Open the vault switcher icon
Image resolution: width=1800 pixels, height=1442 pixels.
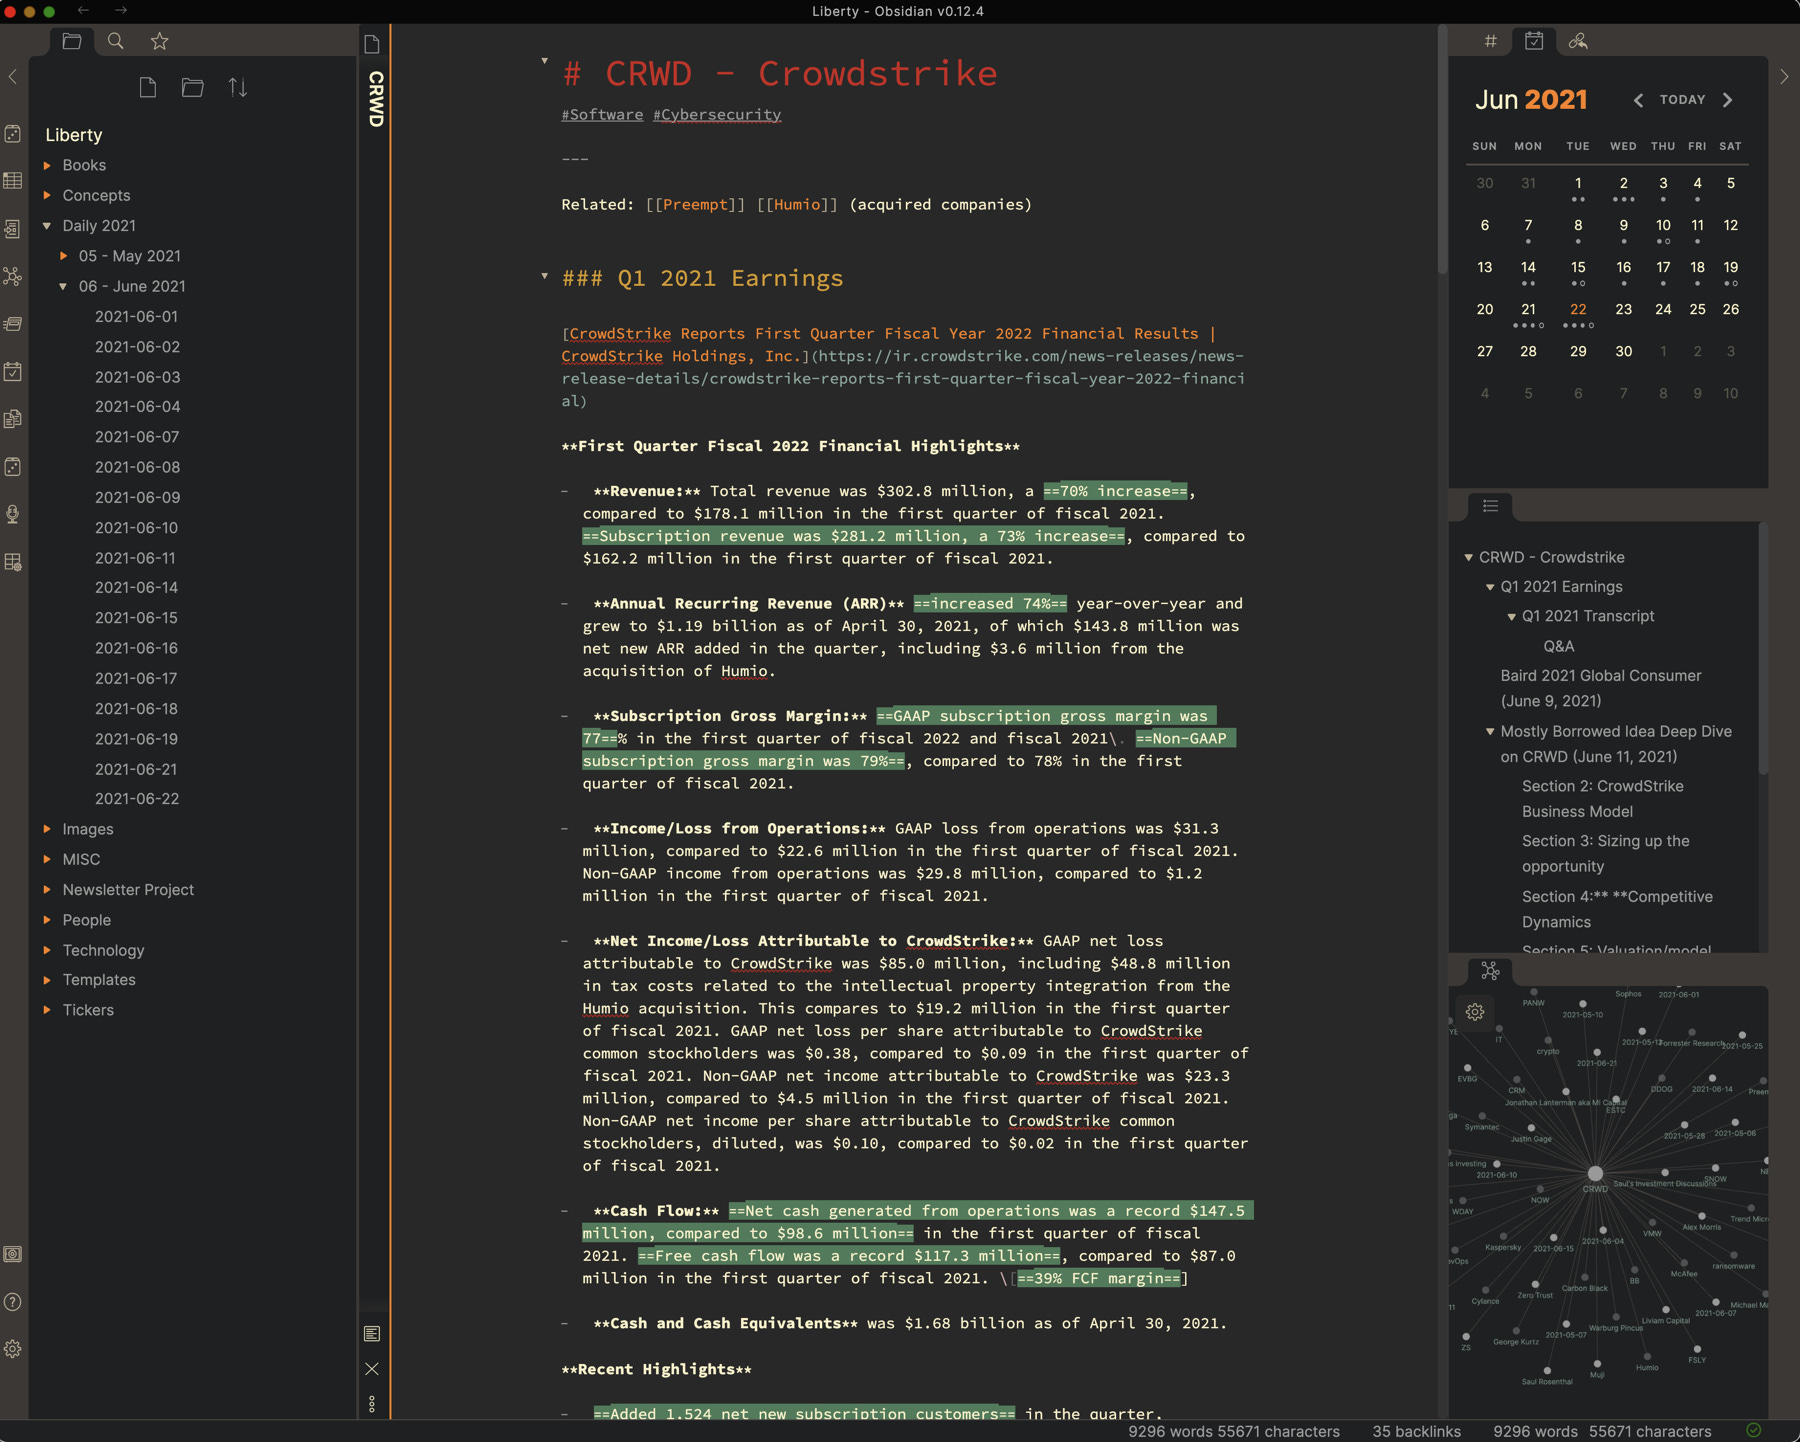[13, 1254]
